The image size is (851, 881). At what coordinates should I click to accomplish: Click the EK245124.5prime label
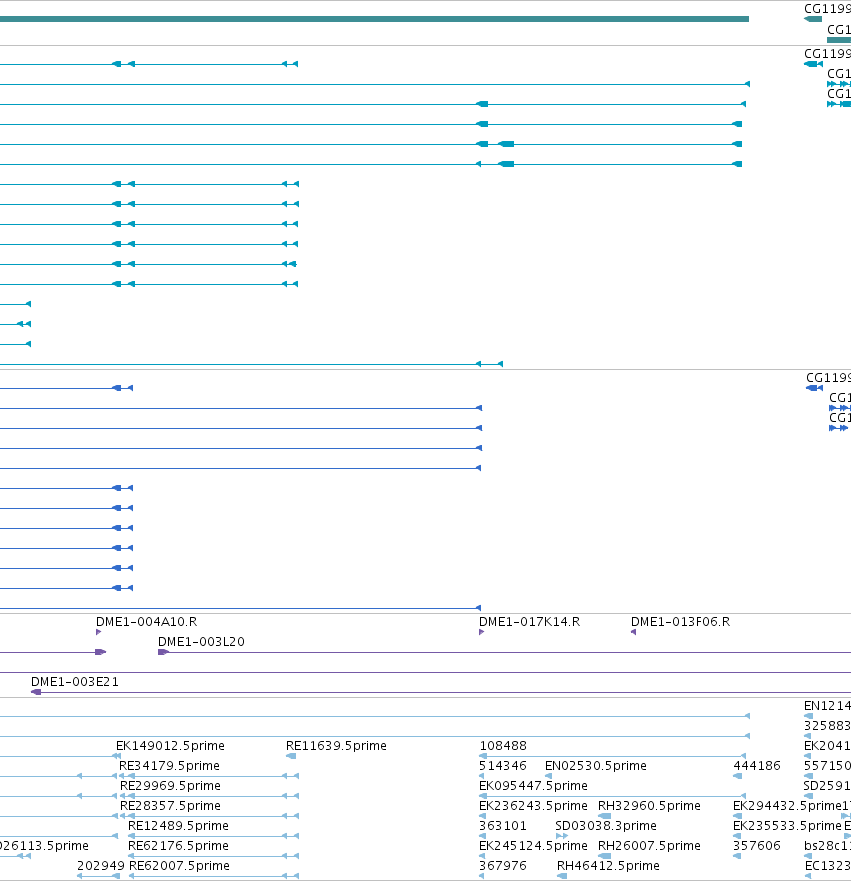click(533, 846)
